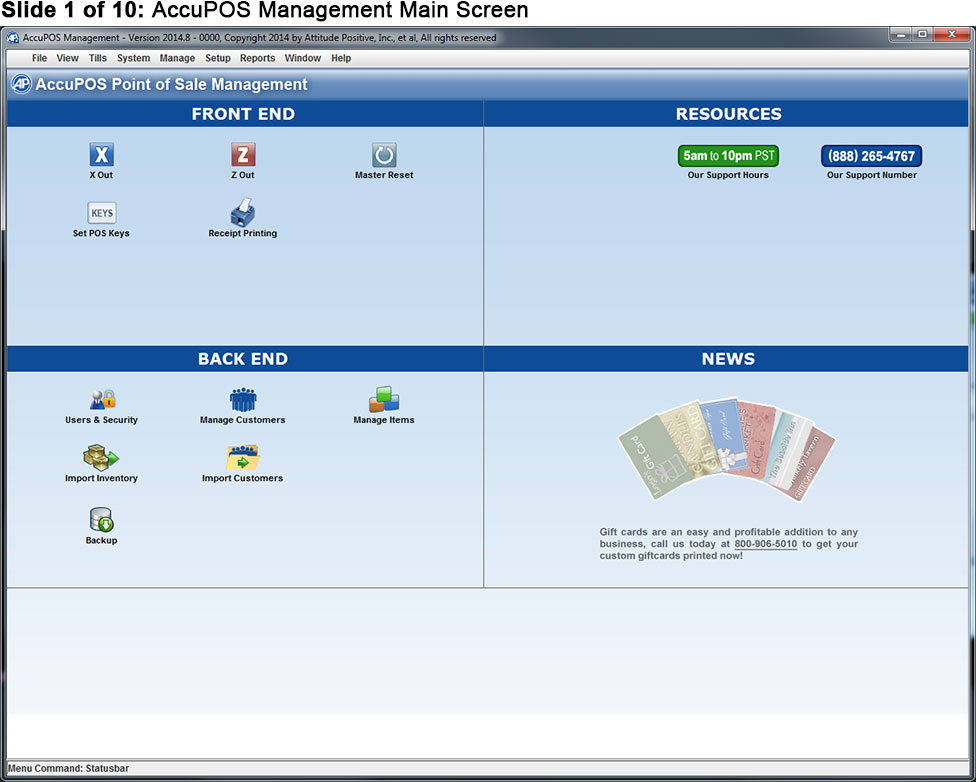
Task: Close the AccuPOS Management window
Action: [951, 35]
